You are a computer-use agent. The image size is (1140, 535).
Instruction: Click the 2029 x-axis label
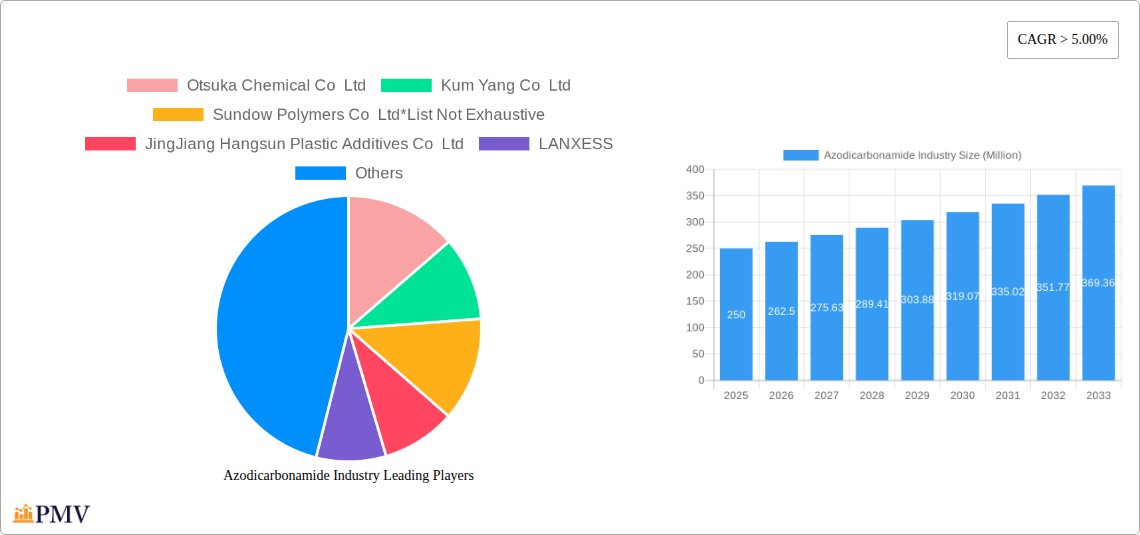pyautogui.click(x=918, y=395)
